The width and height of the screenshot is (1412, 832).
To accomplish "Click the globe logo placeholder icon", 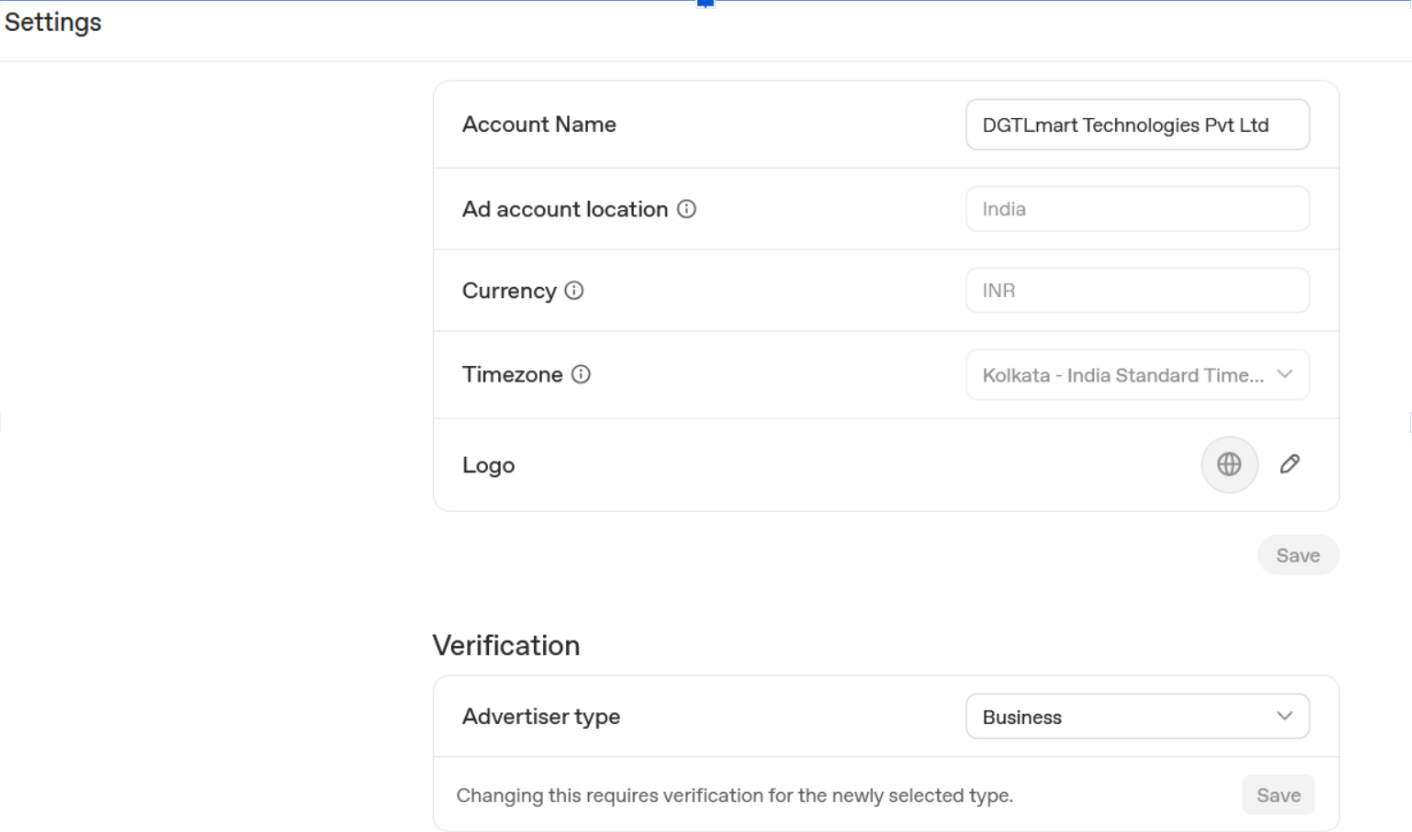I will [1229, 464].
